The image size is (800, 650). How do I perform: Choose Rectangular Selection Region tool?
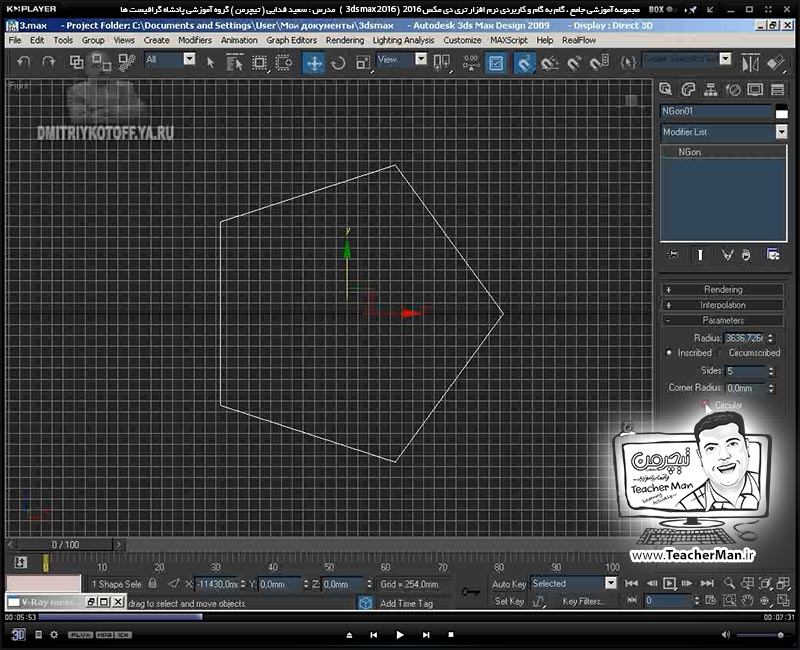(x=259, y=63)
